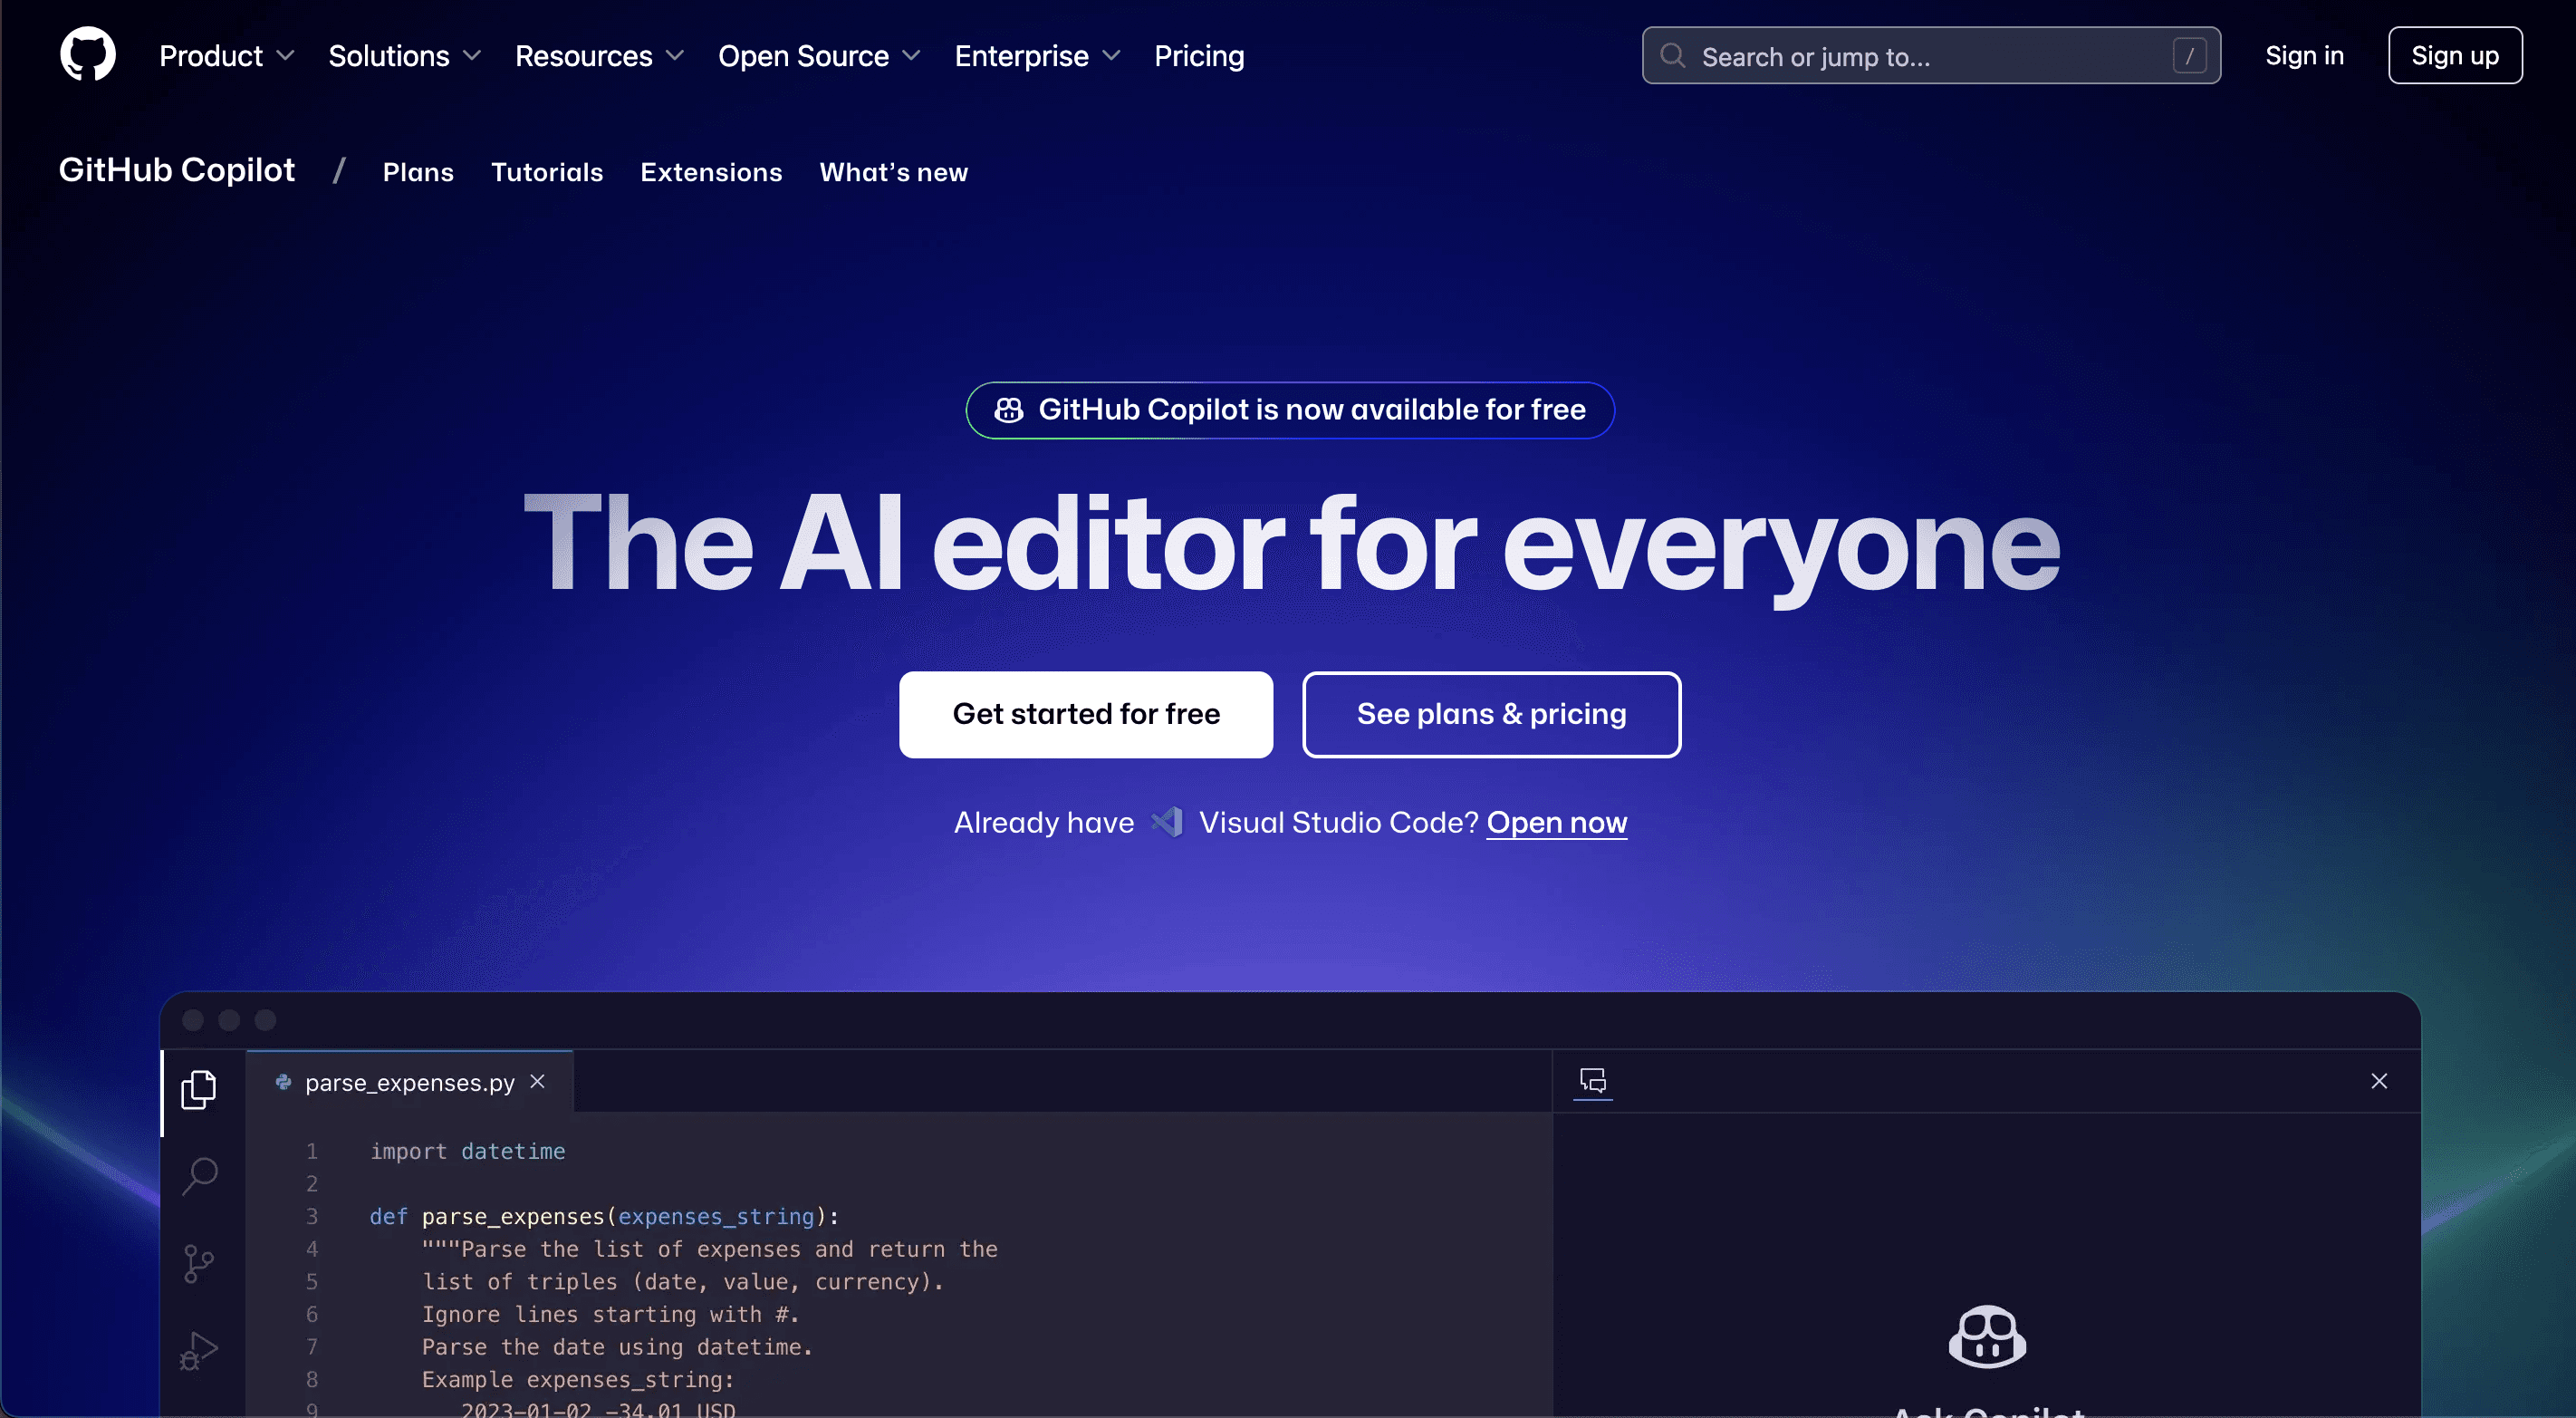Click the Visual Studio Code logo

(x=1167, y=822)
